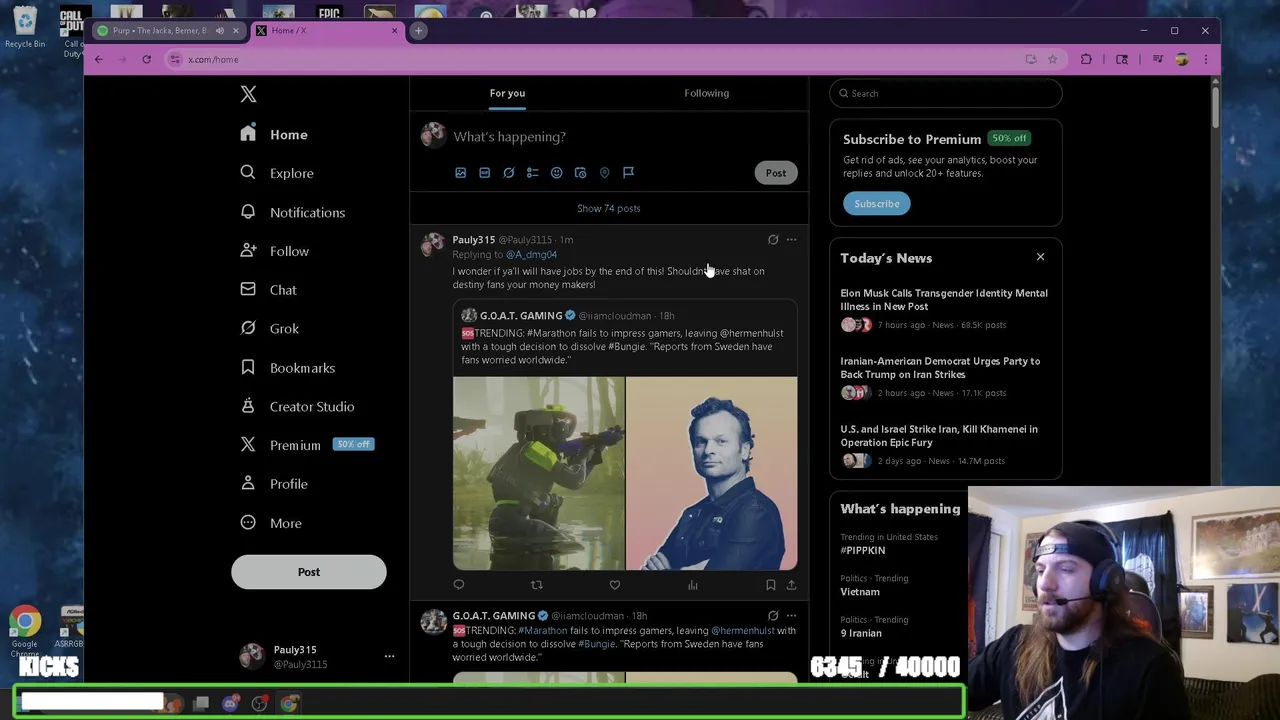Open Notifications in the sidebar
The image size is (1280, 720).
293,212
